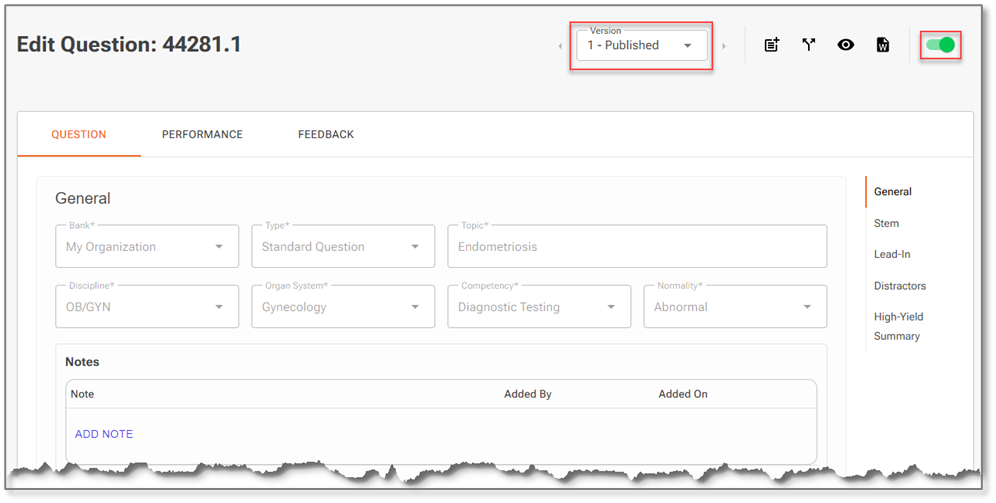Go to next version arrow
The image size is (996, 503).
(724, 46)
